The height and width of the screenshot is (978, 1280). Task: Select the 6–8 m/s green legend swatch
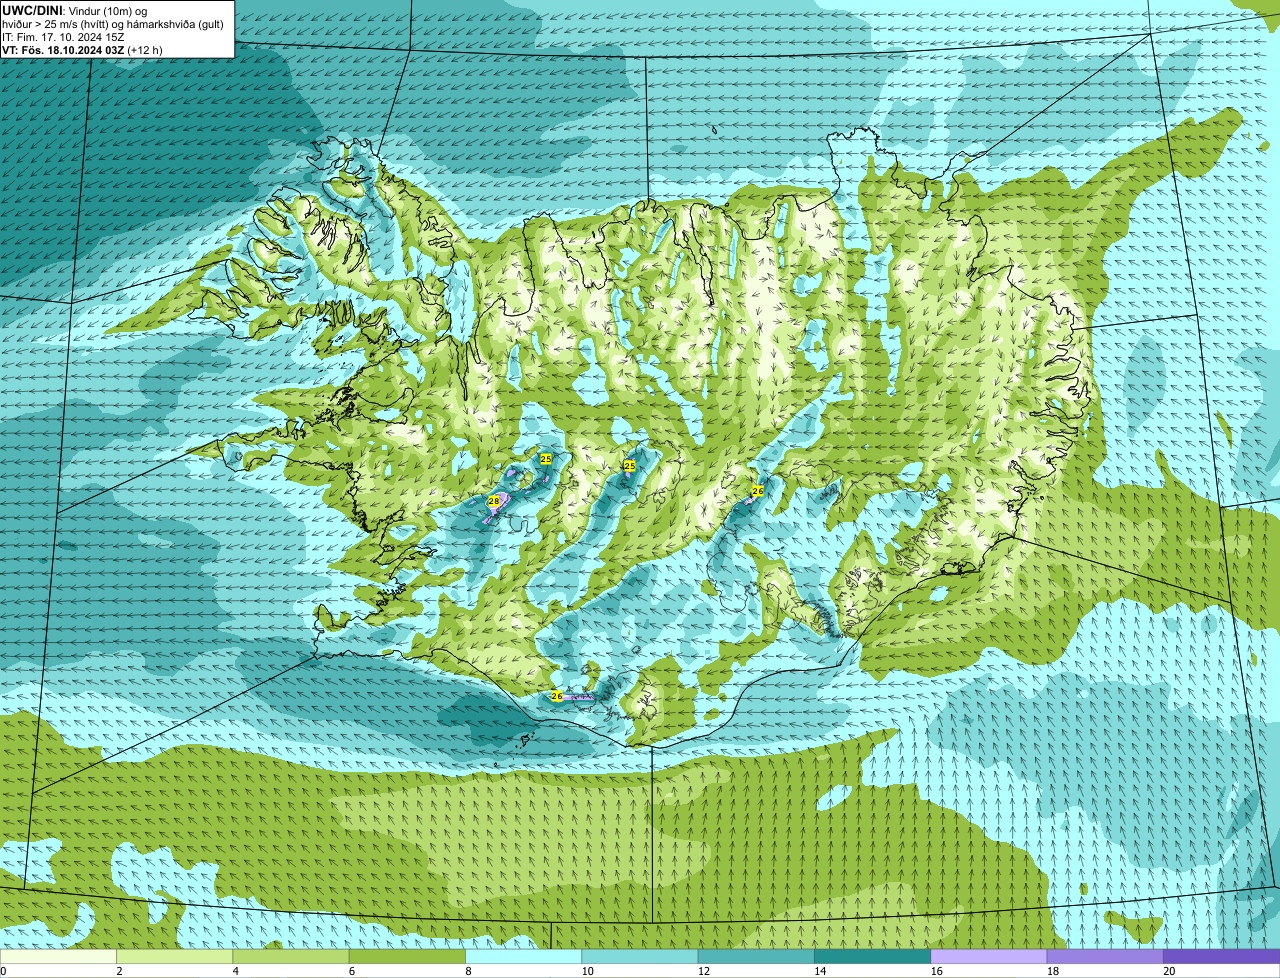pos(407,956)
